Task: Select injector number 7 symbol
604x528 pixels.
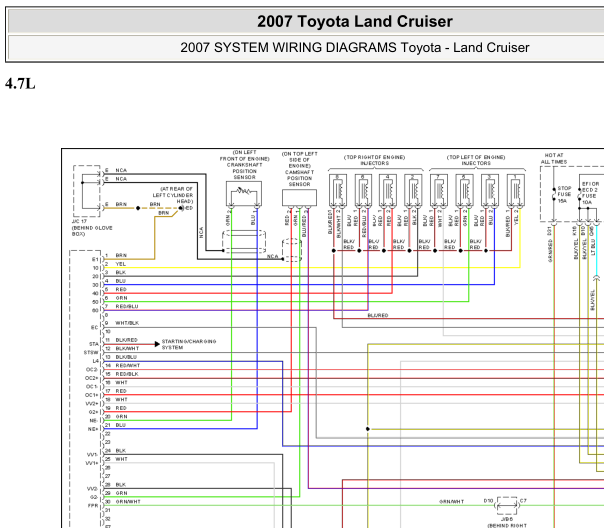Action: pos(439,191)
